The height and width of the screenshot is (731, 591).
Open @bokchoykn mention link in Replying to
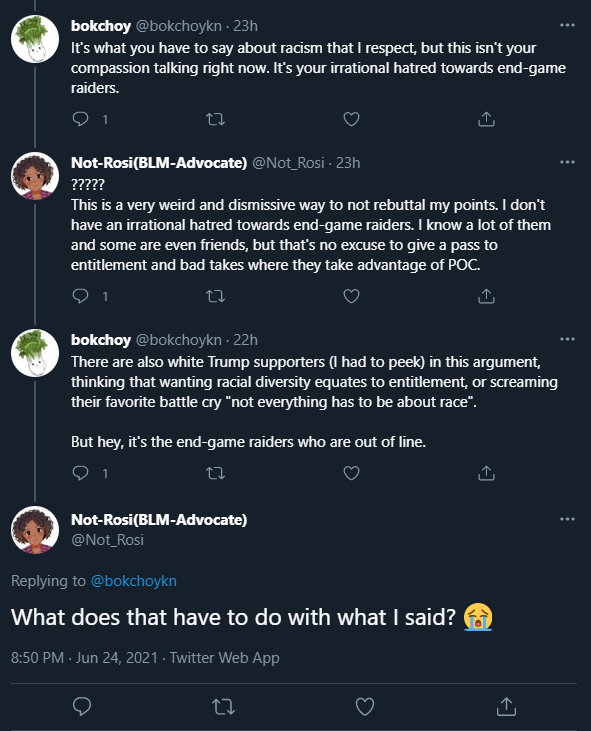134,581
